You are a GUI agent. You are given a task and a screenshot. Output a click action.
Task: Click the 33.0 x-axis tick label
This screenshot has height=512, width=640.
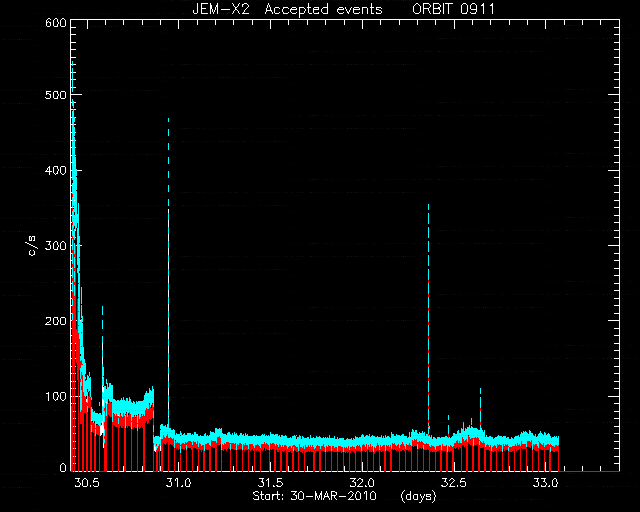546,483
